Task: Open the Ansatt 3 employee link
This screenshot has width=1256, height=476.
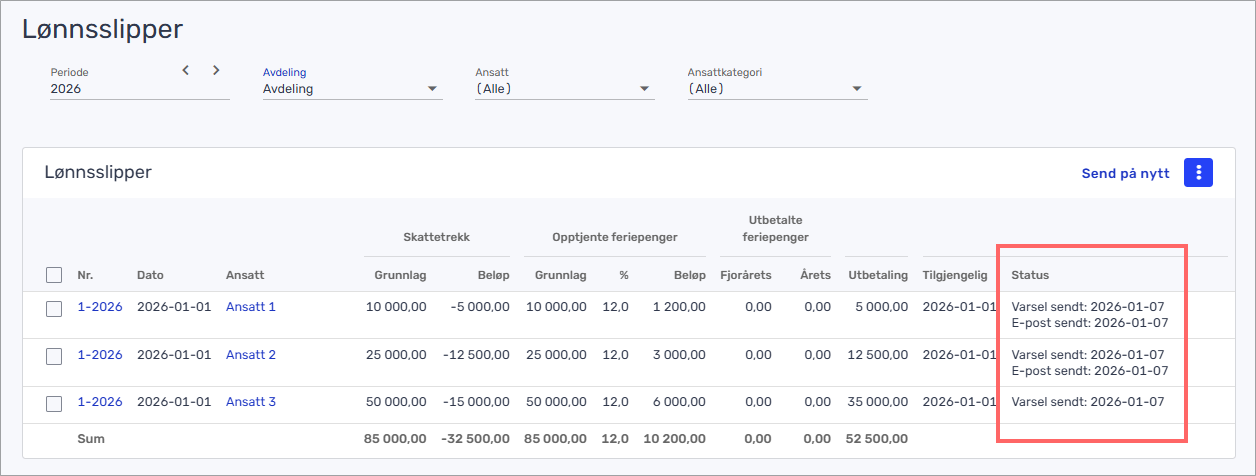Action: point(250,402)
